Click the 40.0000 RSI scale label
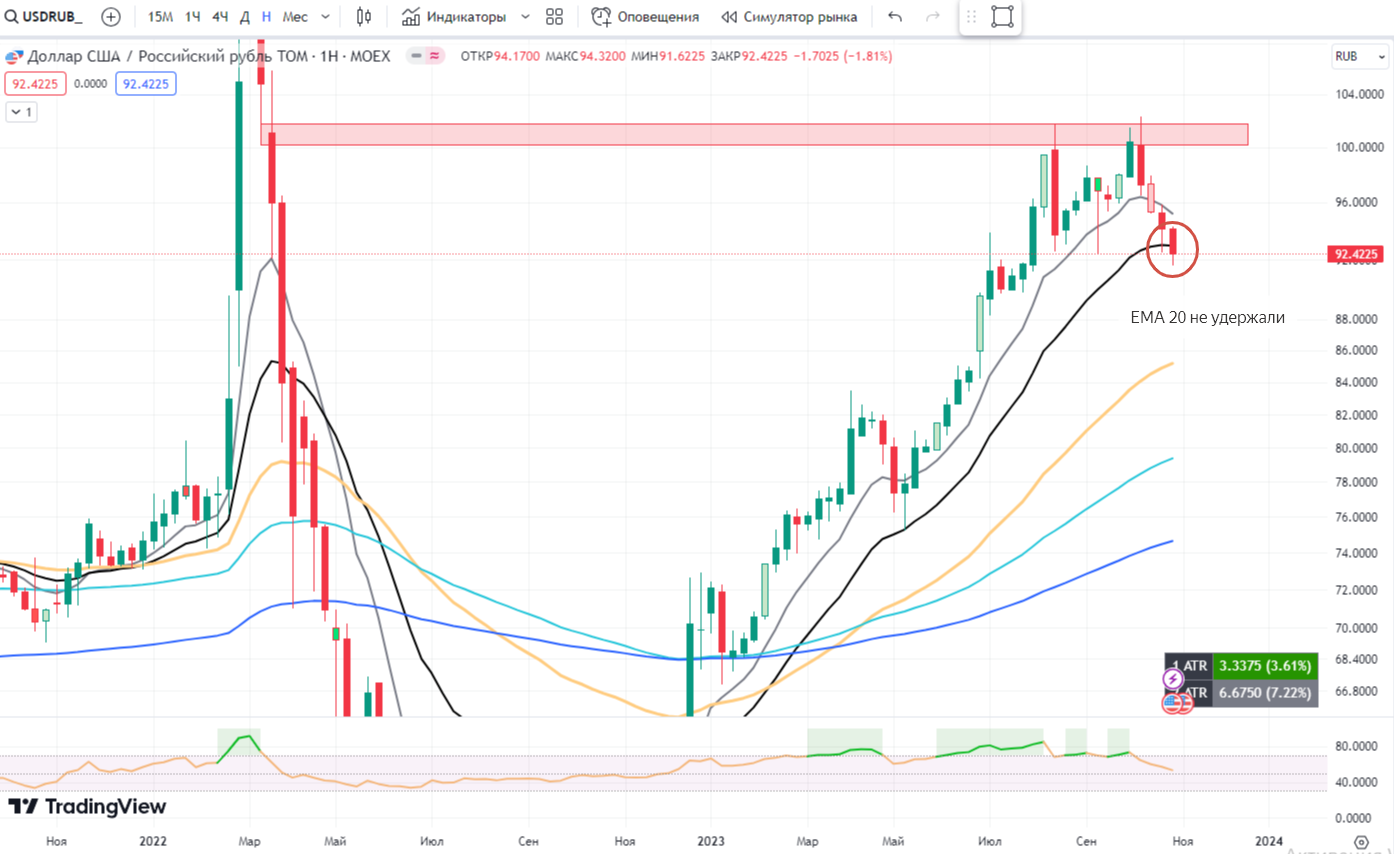This screenshot has width=1394, height=854. (1357, 782)
